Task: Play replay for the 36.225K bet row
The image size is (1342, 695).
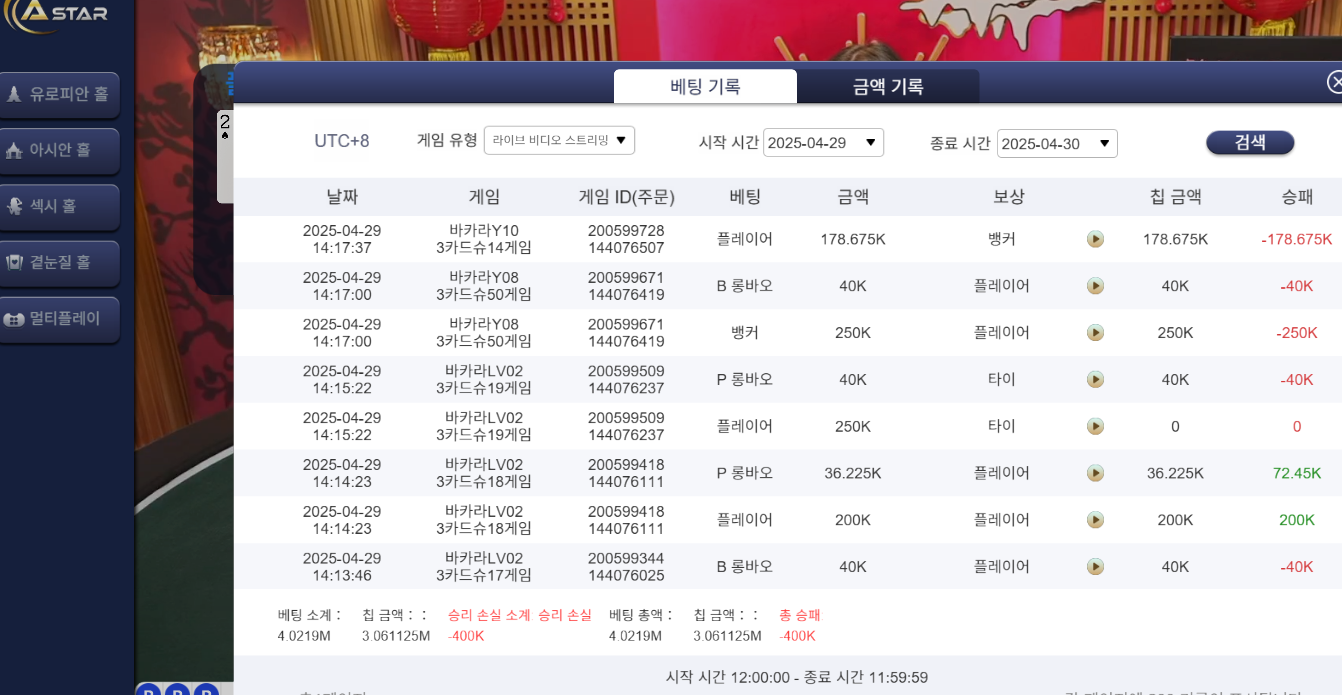Action: tap(1095, 473)
